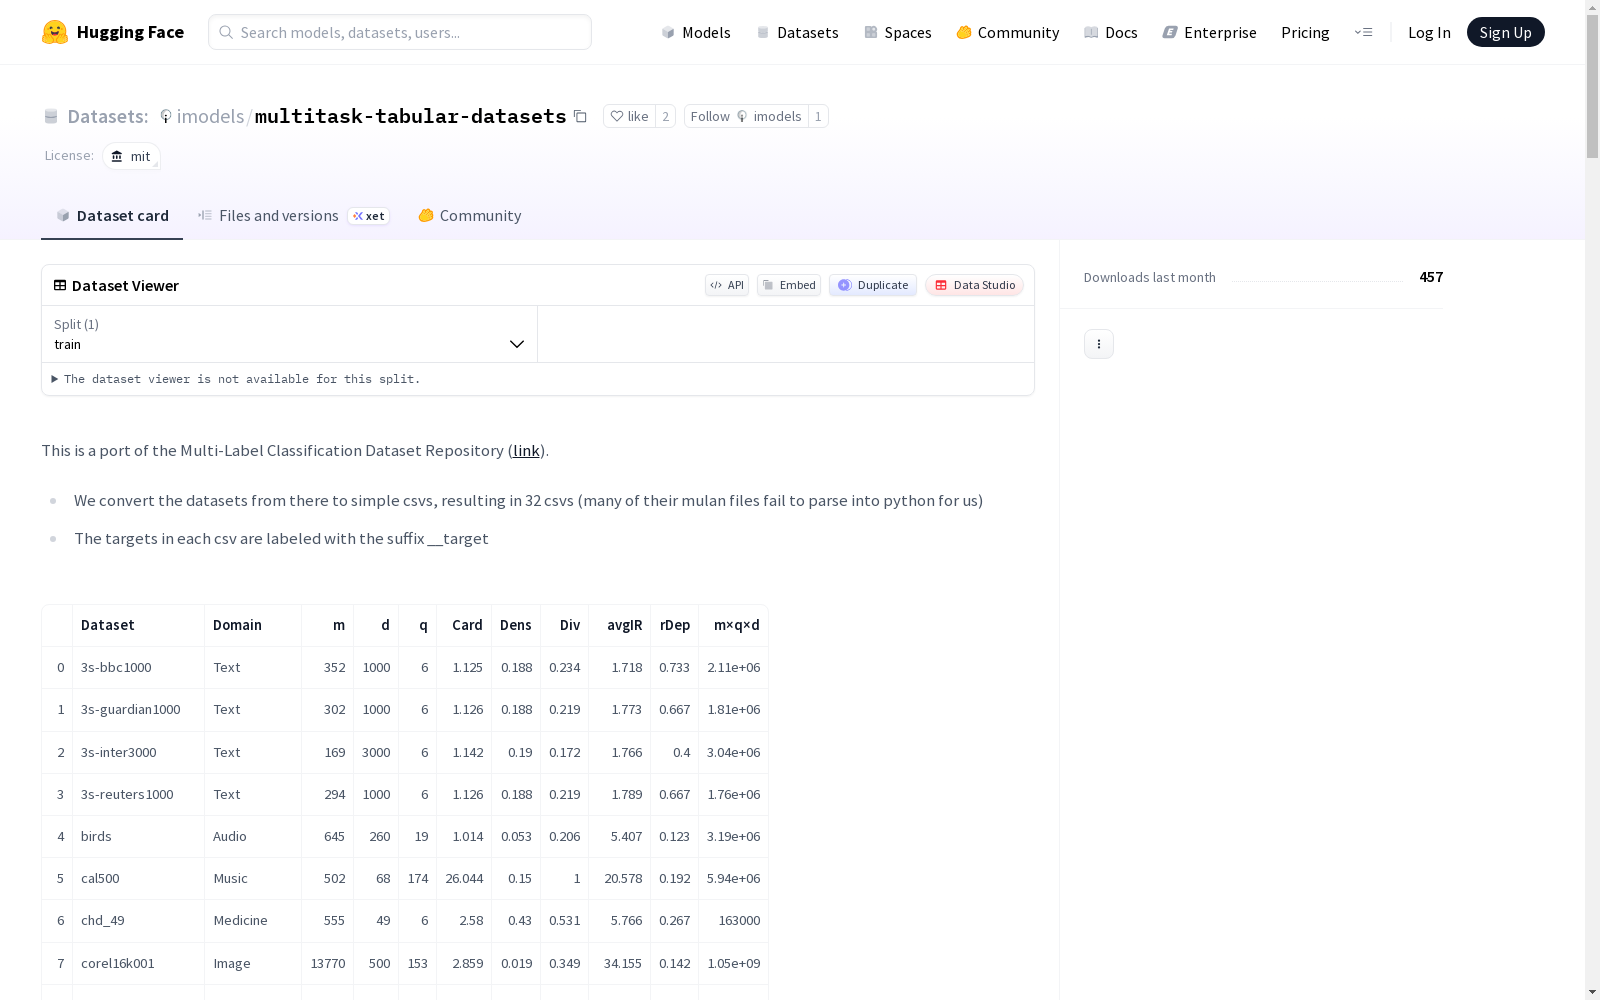Click the Sign Up button
The height and width of the screenshot is (1000, 1600).
[x=1505, y=32]
